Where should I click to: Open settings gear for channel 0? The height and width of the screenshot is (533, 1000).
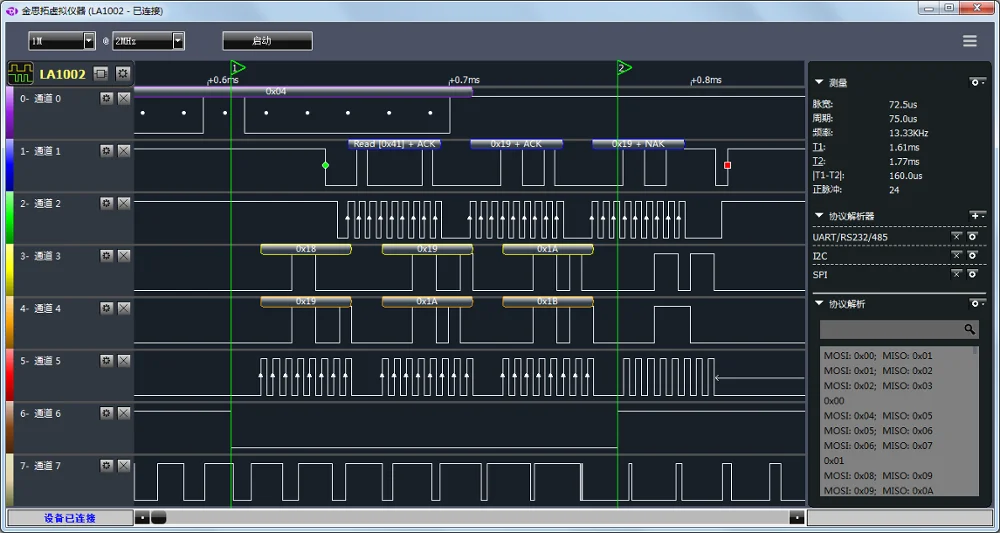107,98
